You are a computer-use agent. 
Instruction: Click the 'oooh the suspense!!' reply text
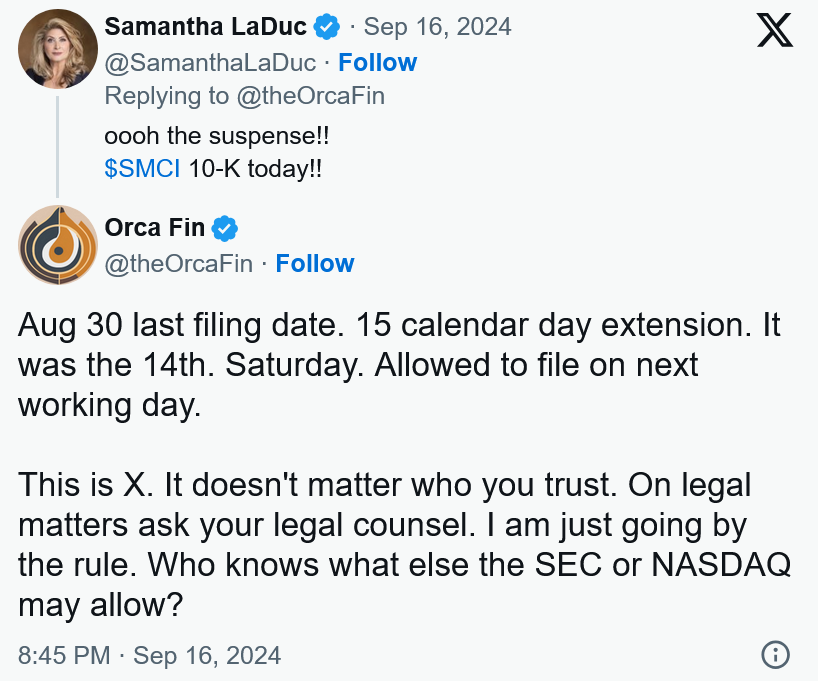[x=216, y=136]
